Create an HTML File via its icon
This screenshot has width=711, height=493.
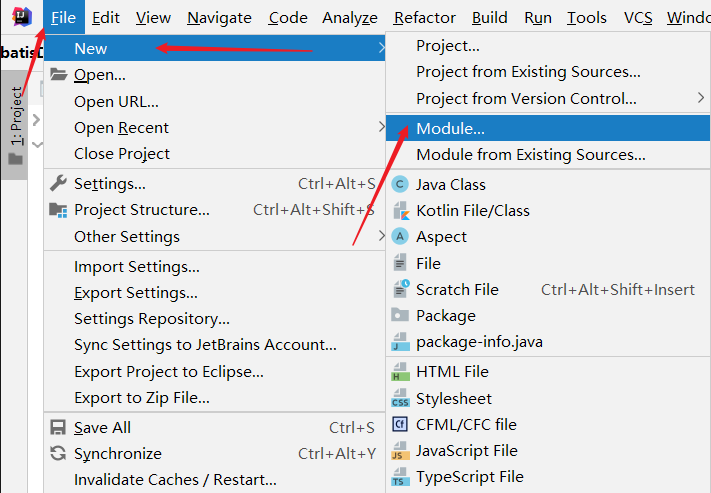coord(400,371)
